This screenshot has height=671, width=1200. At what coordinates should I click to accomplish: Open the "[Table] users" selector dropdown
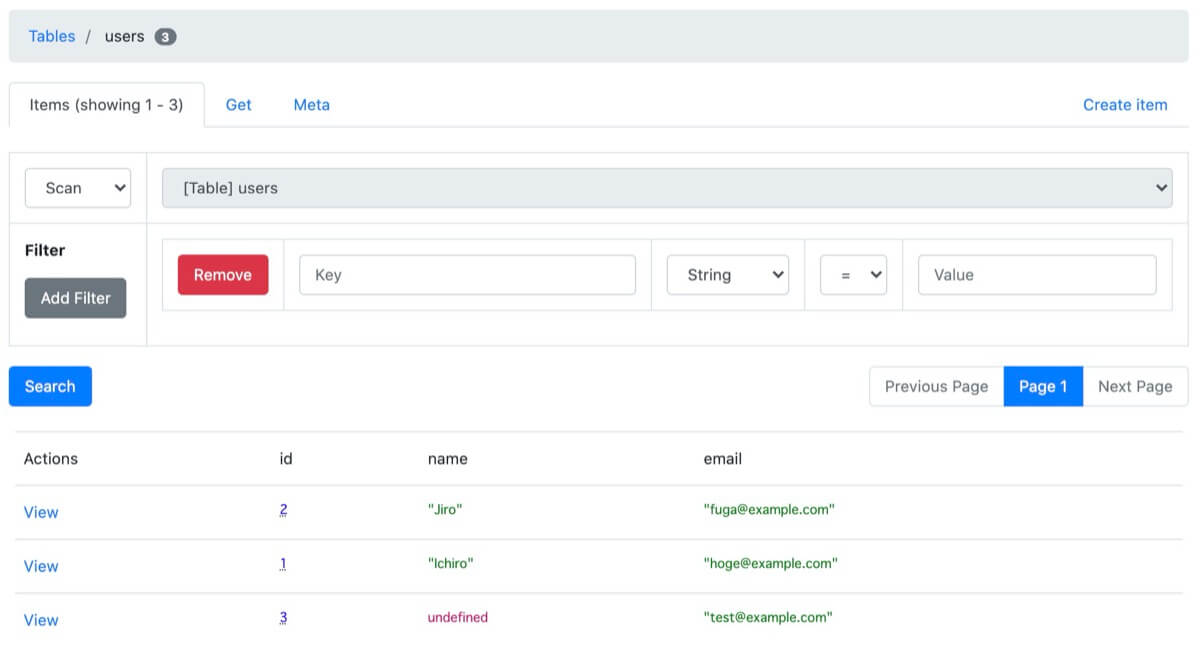[667, 187]
